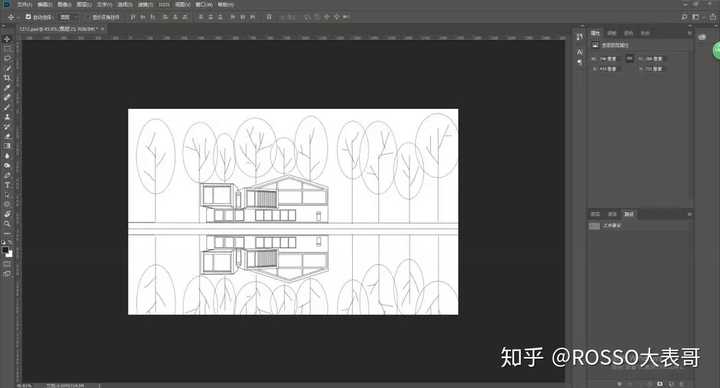
Task: Select the Eyedropper tool
Action: [7, 87]
